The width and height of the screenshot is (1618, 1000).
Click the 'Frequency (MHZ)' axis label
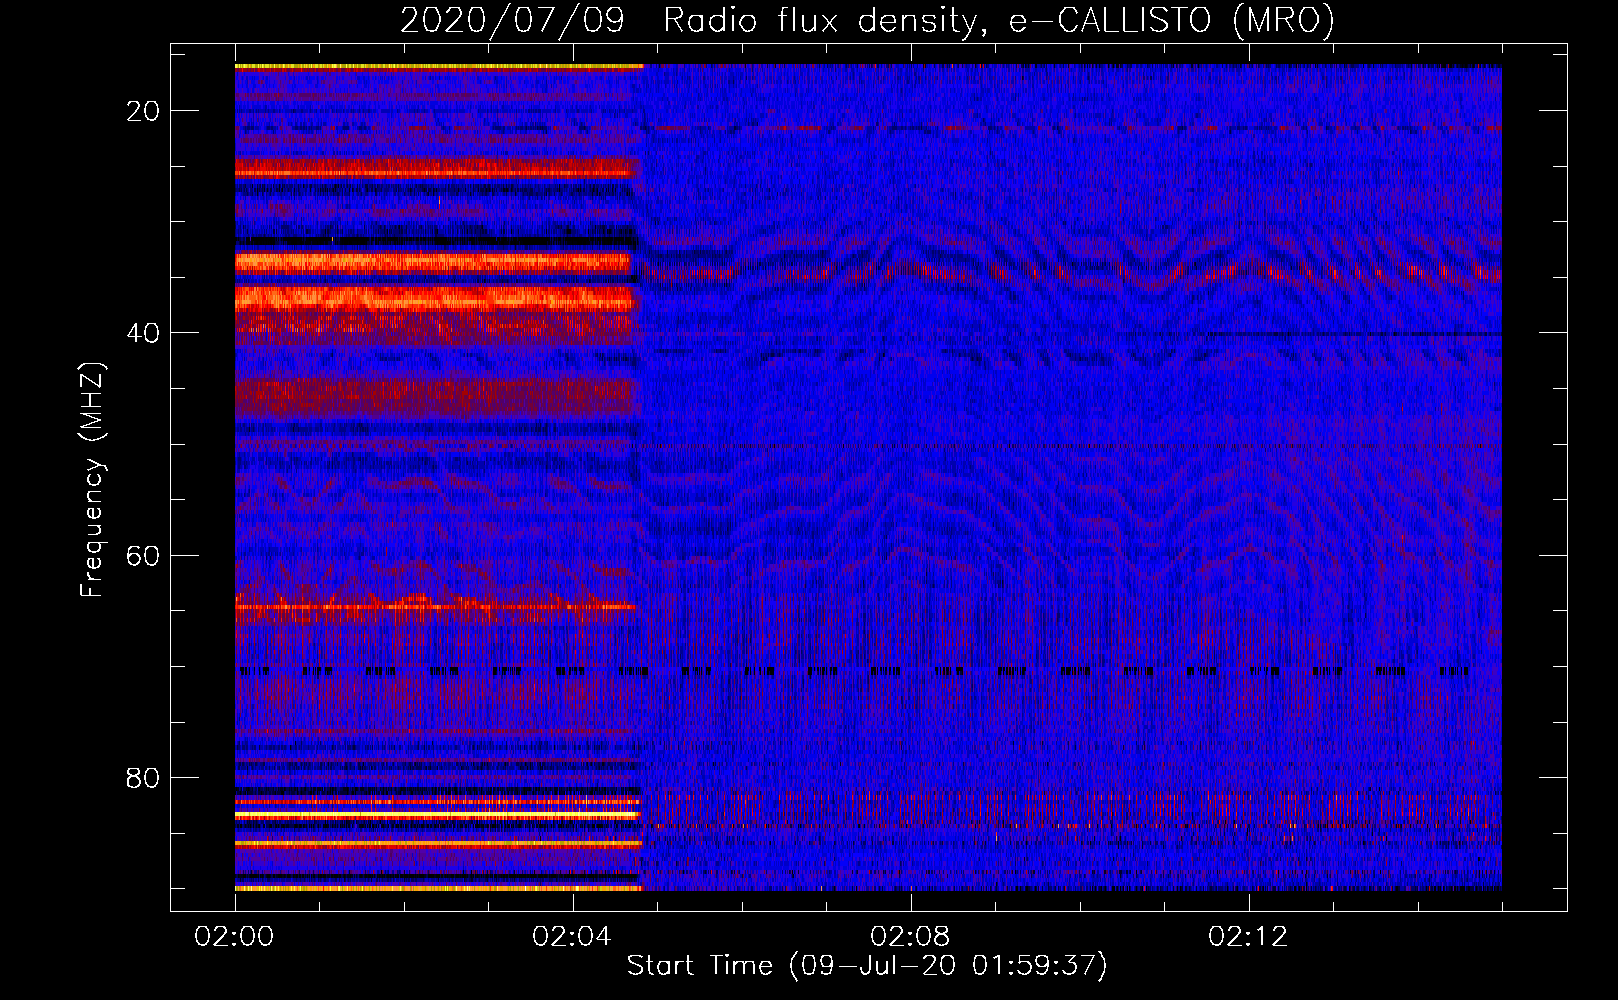[x=92, y=480]
